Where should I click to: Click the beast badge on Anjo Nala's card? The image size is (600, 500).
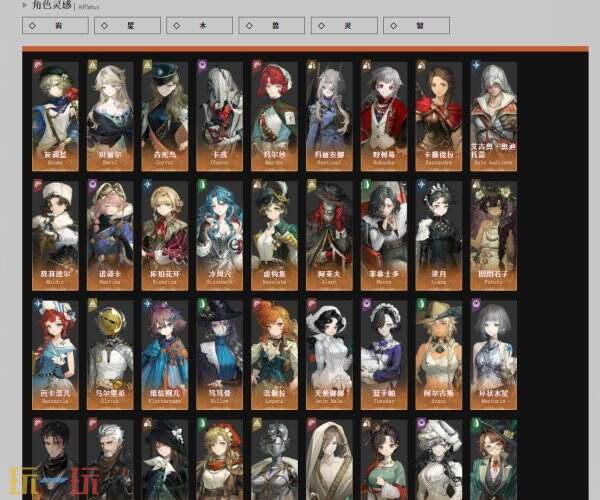[311, 305]
